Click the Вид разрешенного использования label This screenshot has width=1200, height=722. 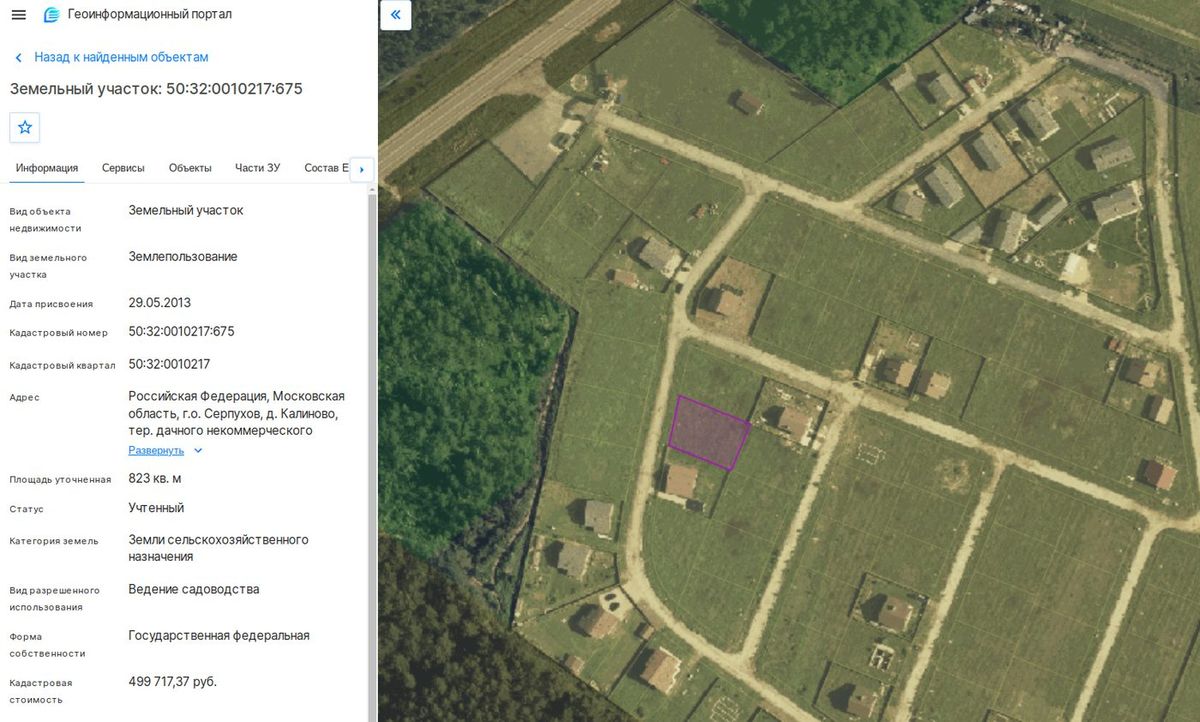[54, 598]
